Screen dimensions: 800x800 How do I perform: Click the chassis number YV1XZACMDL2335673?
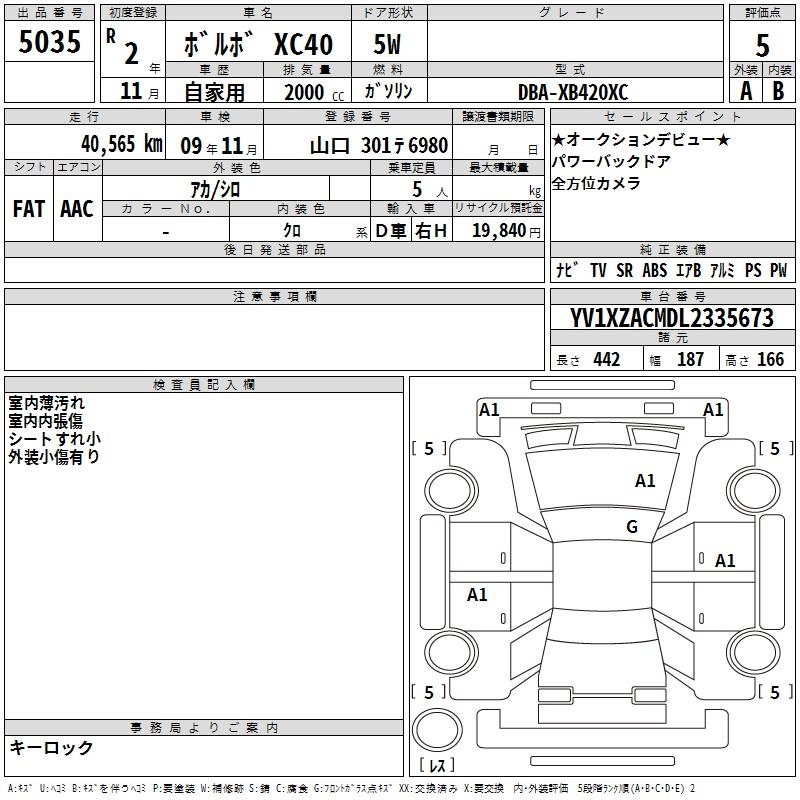point(672,318)
